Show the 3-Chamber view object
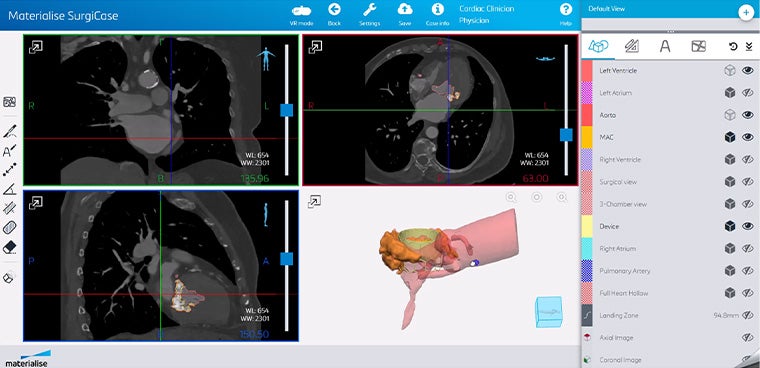Viewport: 760px width, 368px height. (748, 204)
